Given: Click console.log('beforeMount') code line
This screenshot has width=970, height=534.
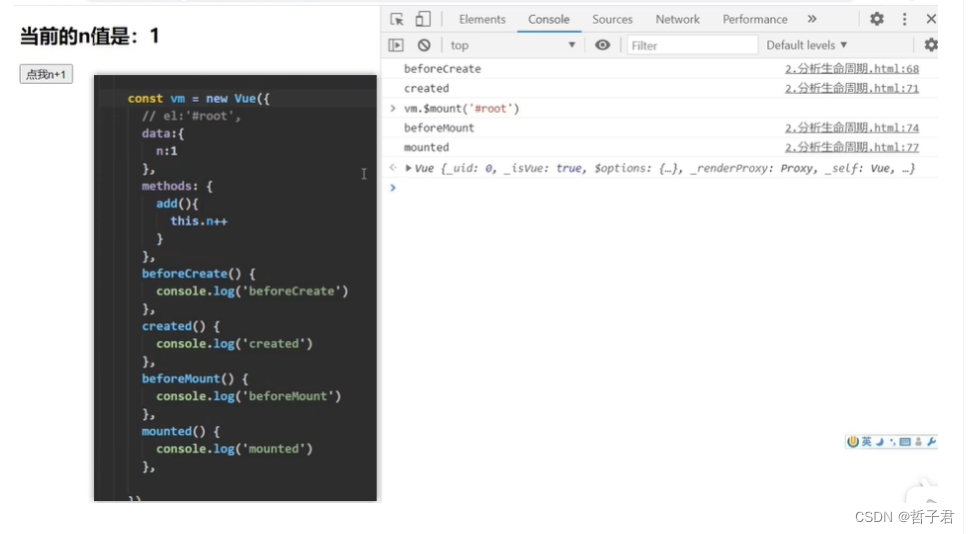Looking at the screenshot, I should point(249,396).
